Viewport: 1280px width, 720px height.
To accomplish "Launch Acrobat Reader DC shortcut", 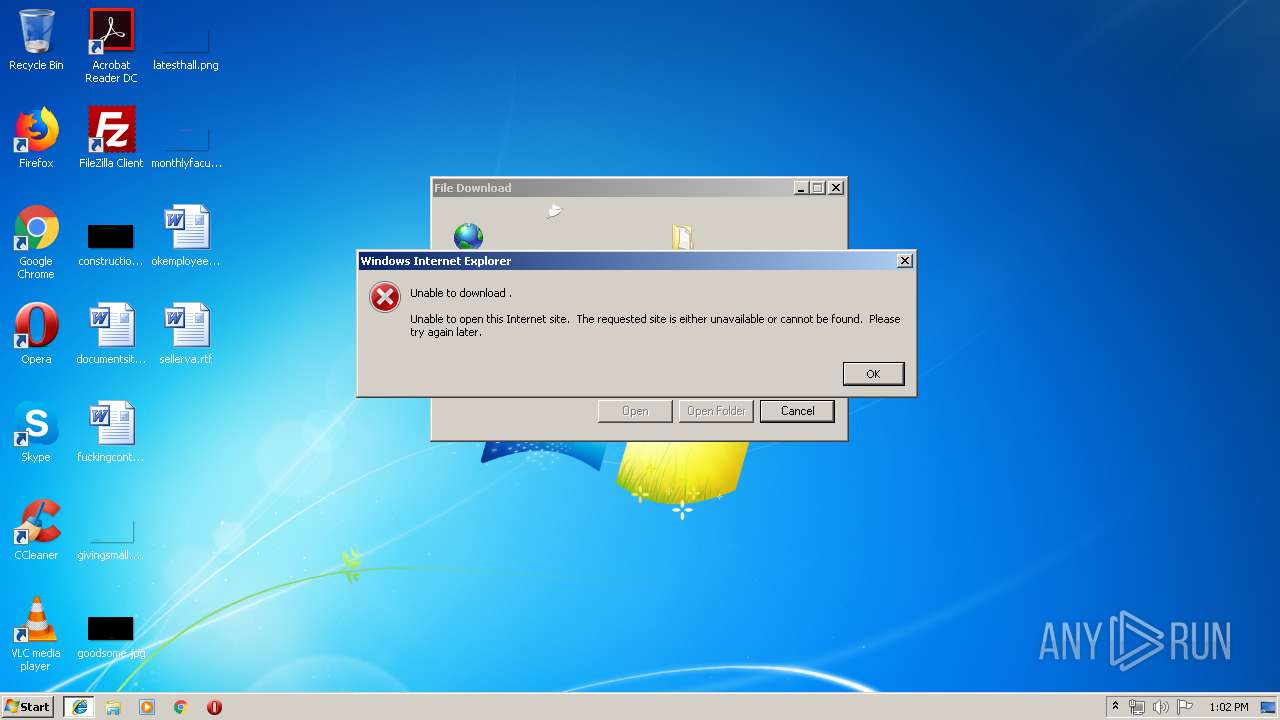I will coord(111,45).
